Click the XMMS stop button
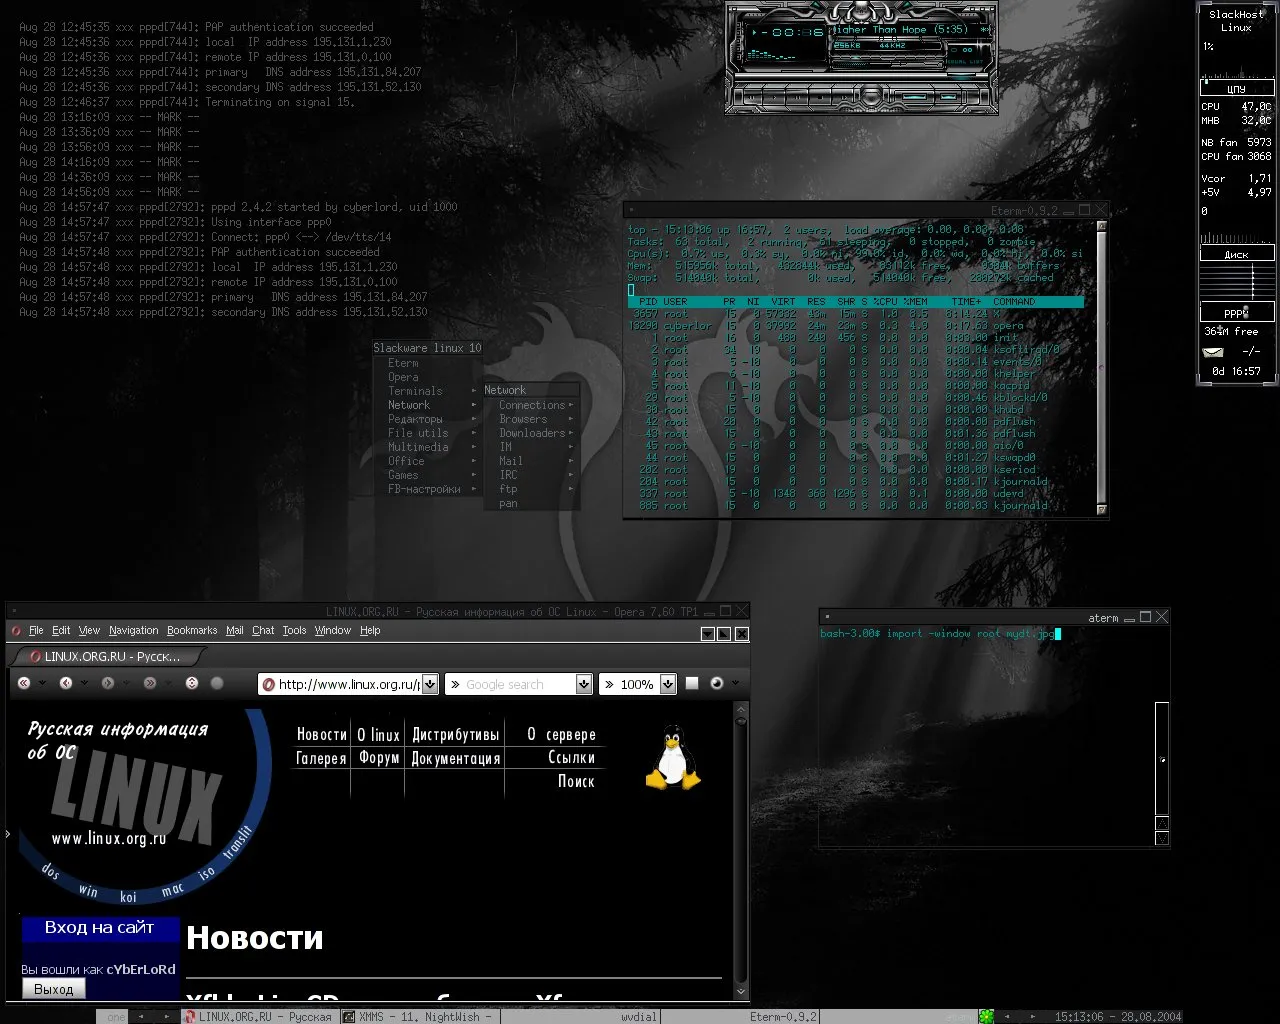The height and width of the screenshot is (1024, 1280). click(x=820, y=97)
